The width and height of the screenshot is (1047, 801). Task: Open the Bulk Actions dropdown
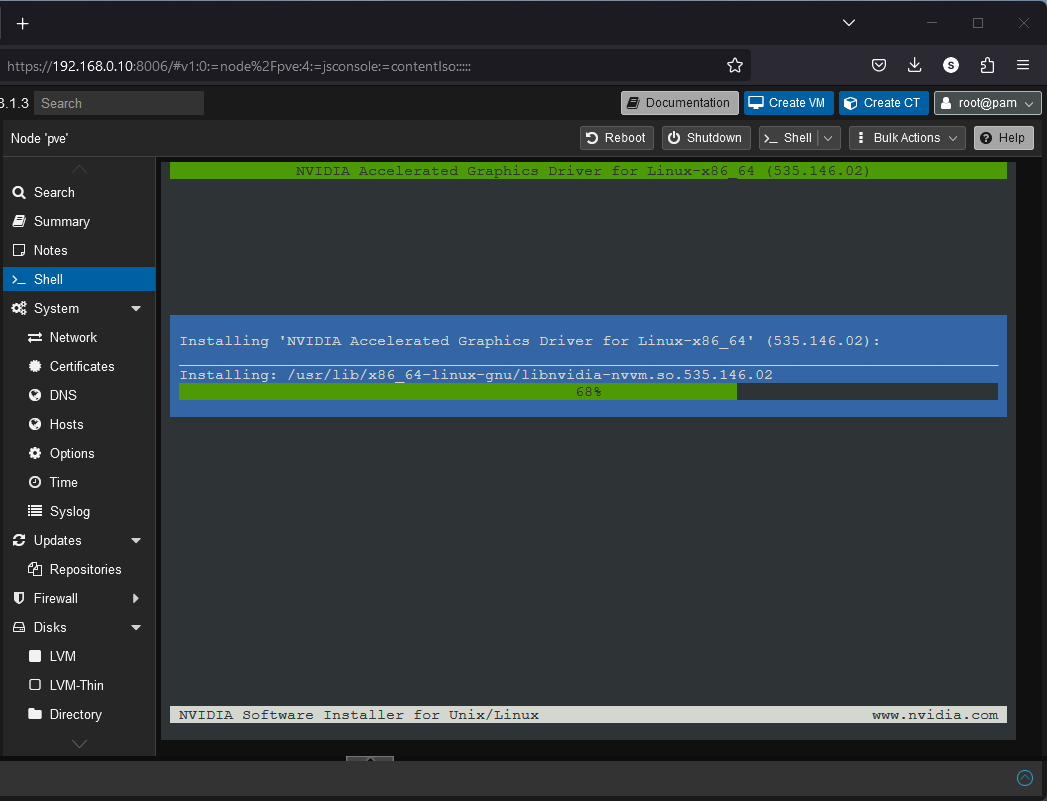click(x=907, y=138)
